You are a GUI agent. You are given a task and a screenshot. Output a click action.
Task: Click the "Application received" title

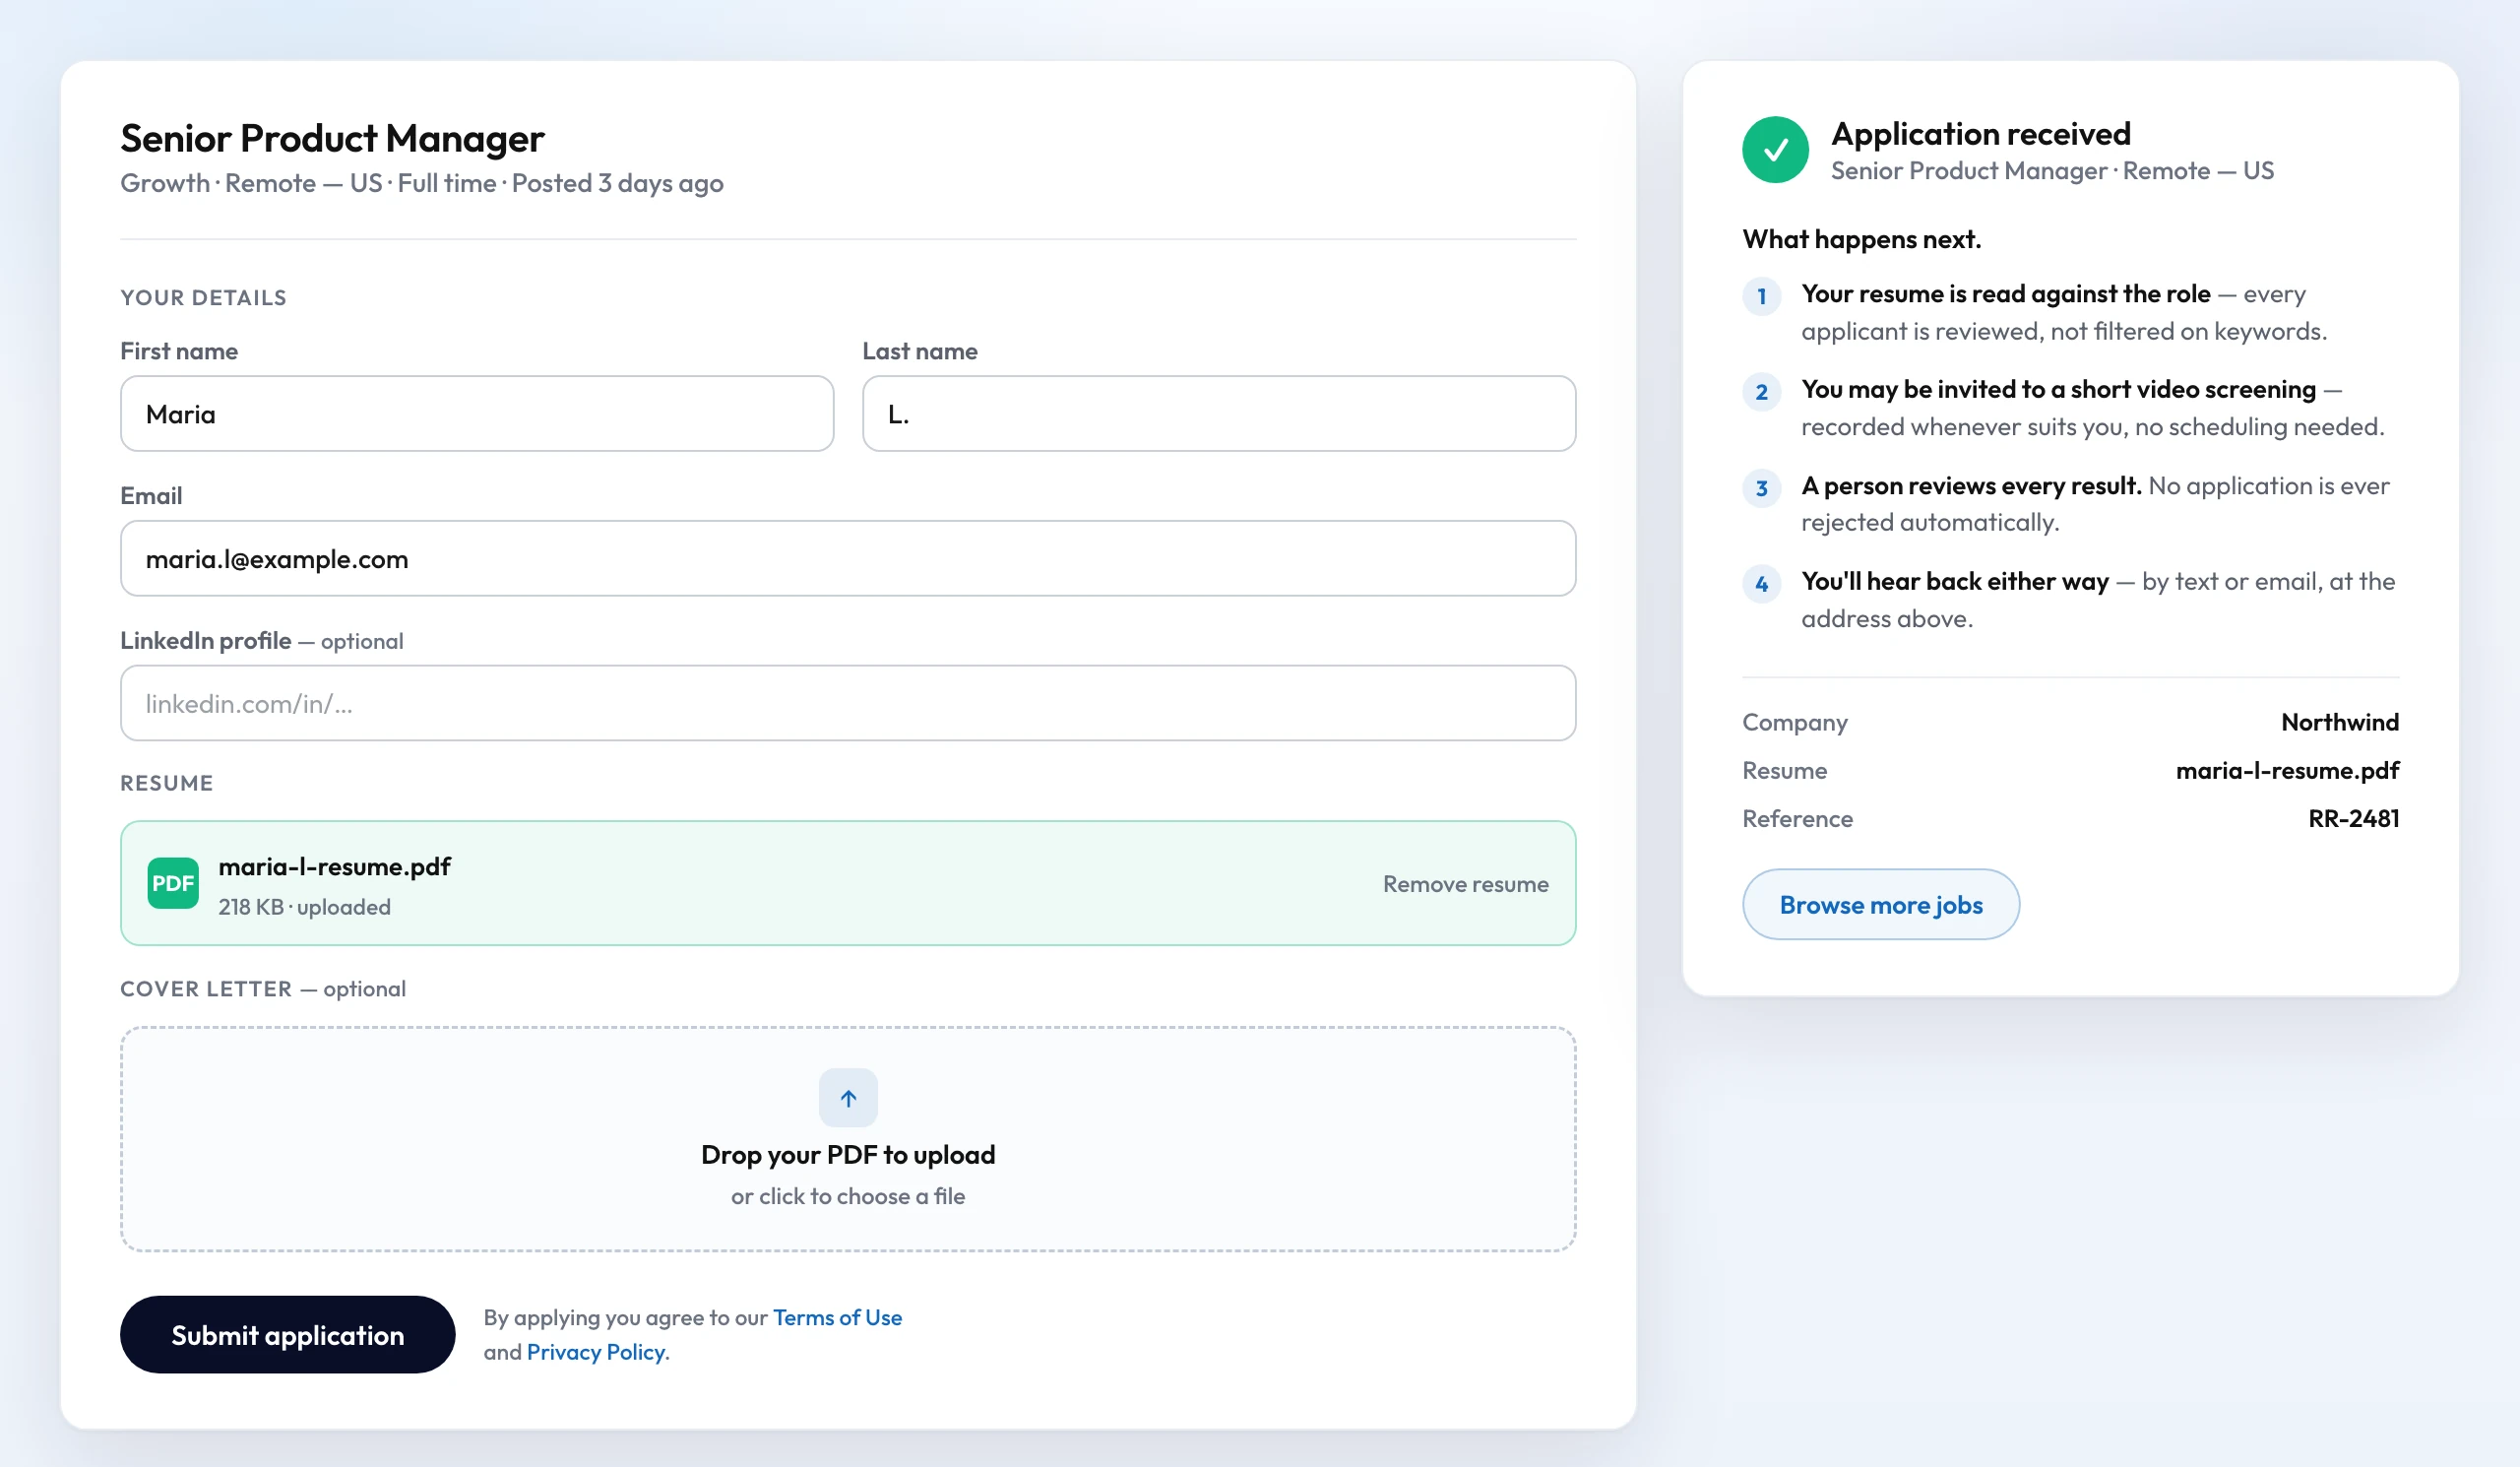[x=1981, y=134]
